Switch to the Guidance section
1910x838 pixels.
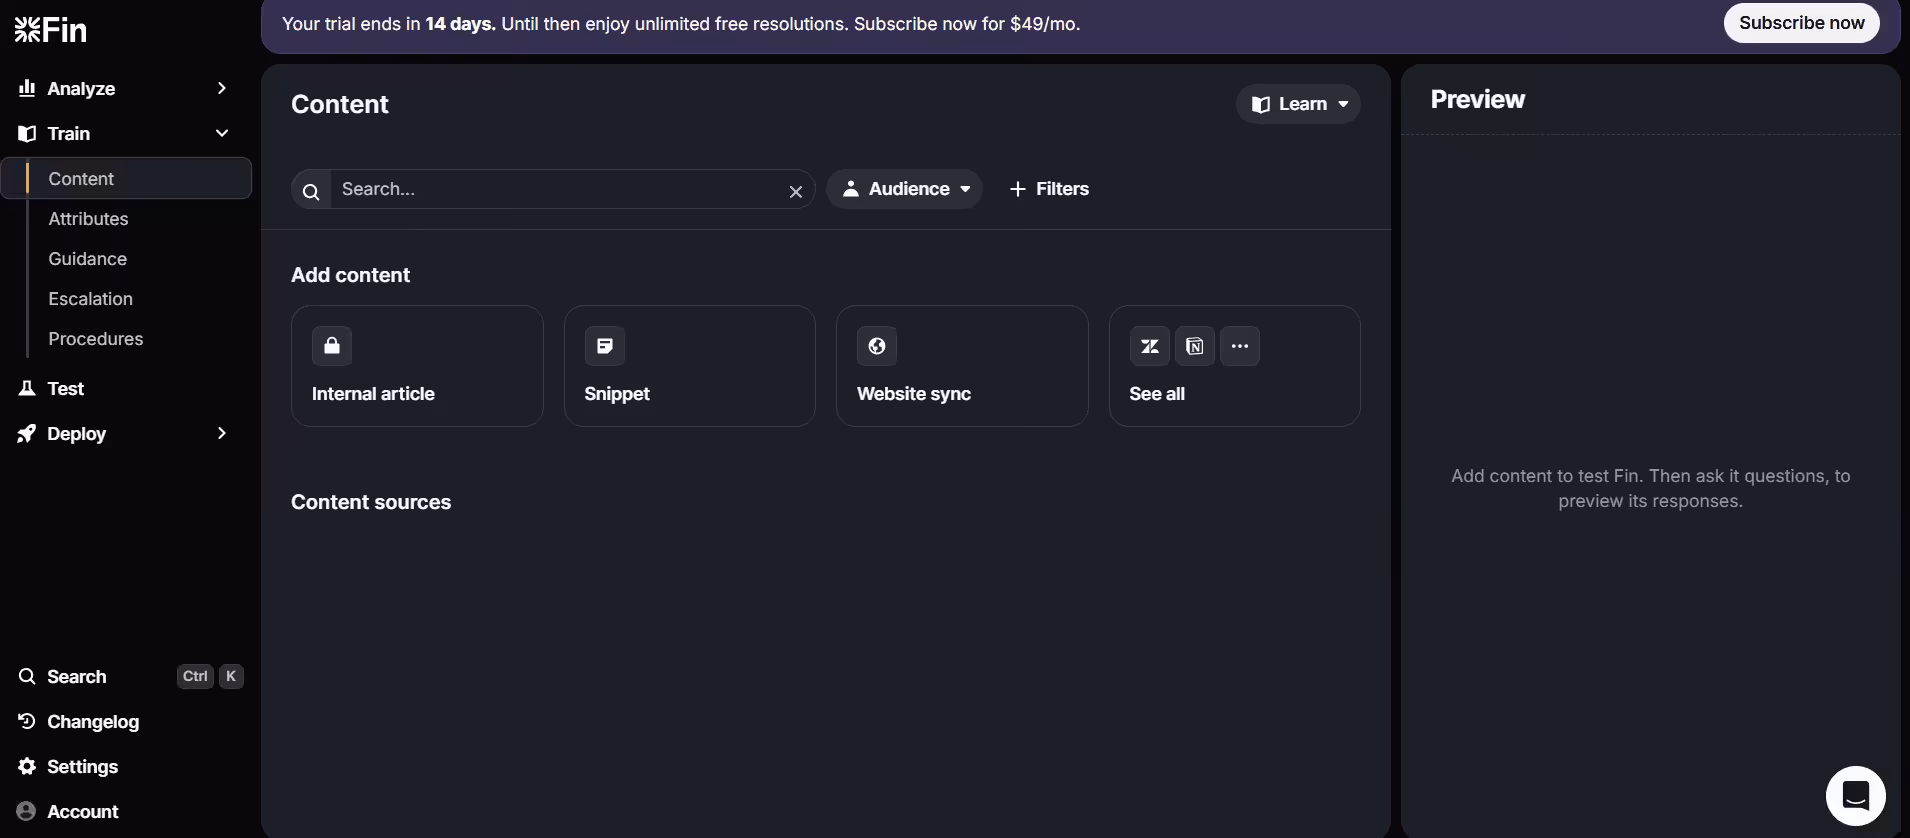point(87,258)
